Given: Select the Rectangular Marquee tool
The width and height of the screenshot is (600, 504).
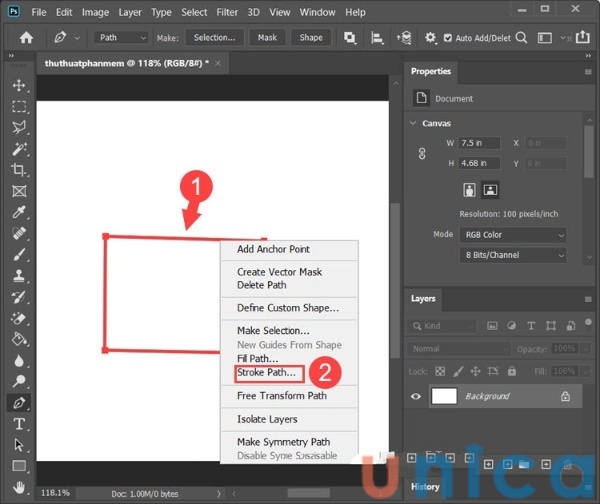Looking at the screenshot, I should [x=18, y=106].
